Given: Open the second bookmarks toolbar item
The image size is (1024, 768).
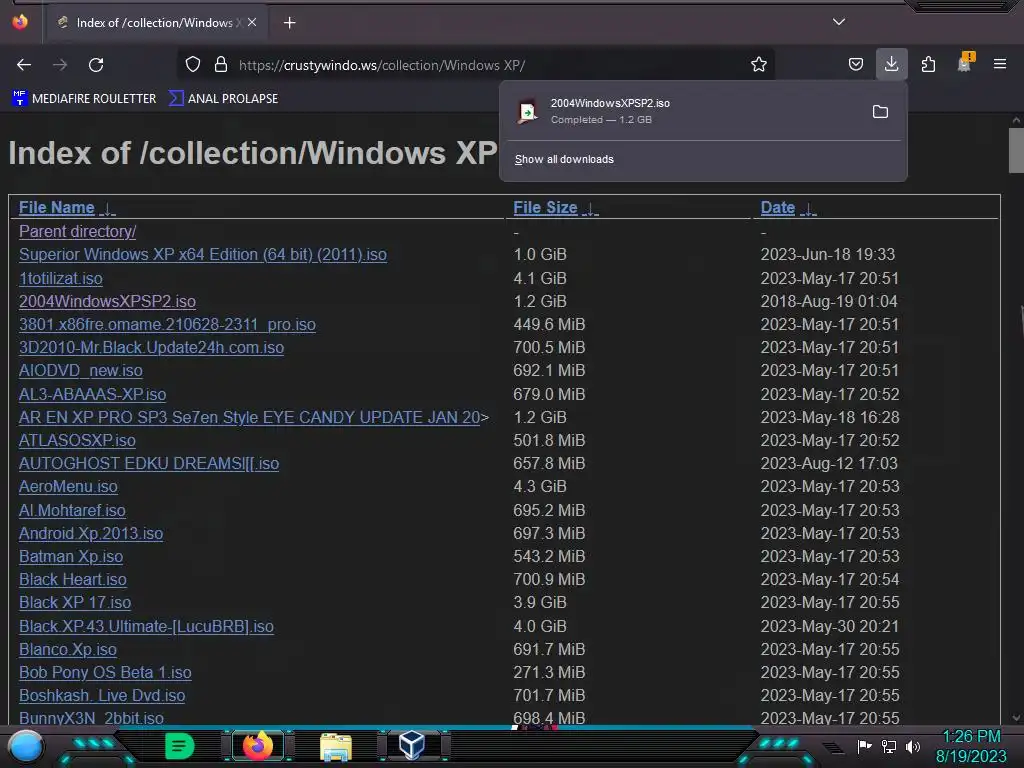Looking at the screenshot, I should click(x=223, y=99).
